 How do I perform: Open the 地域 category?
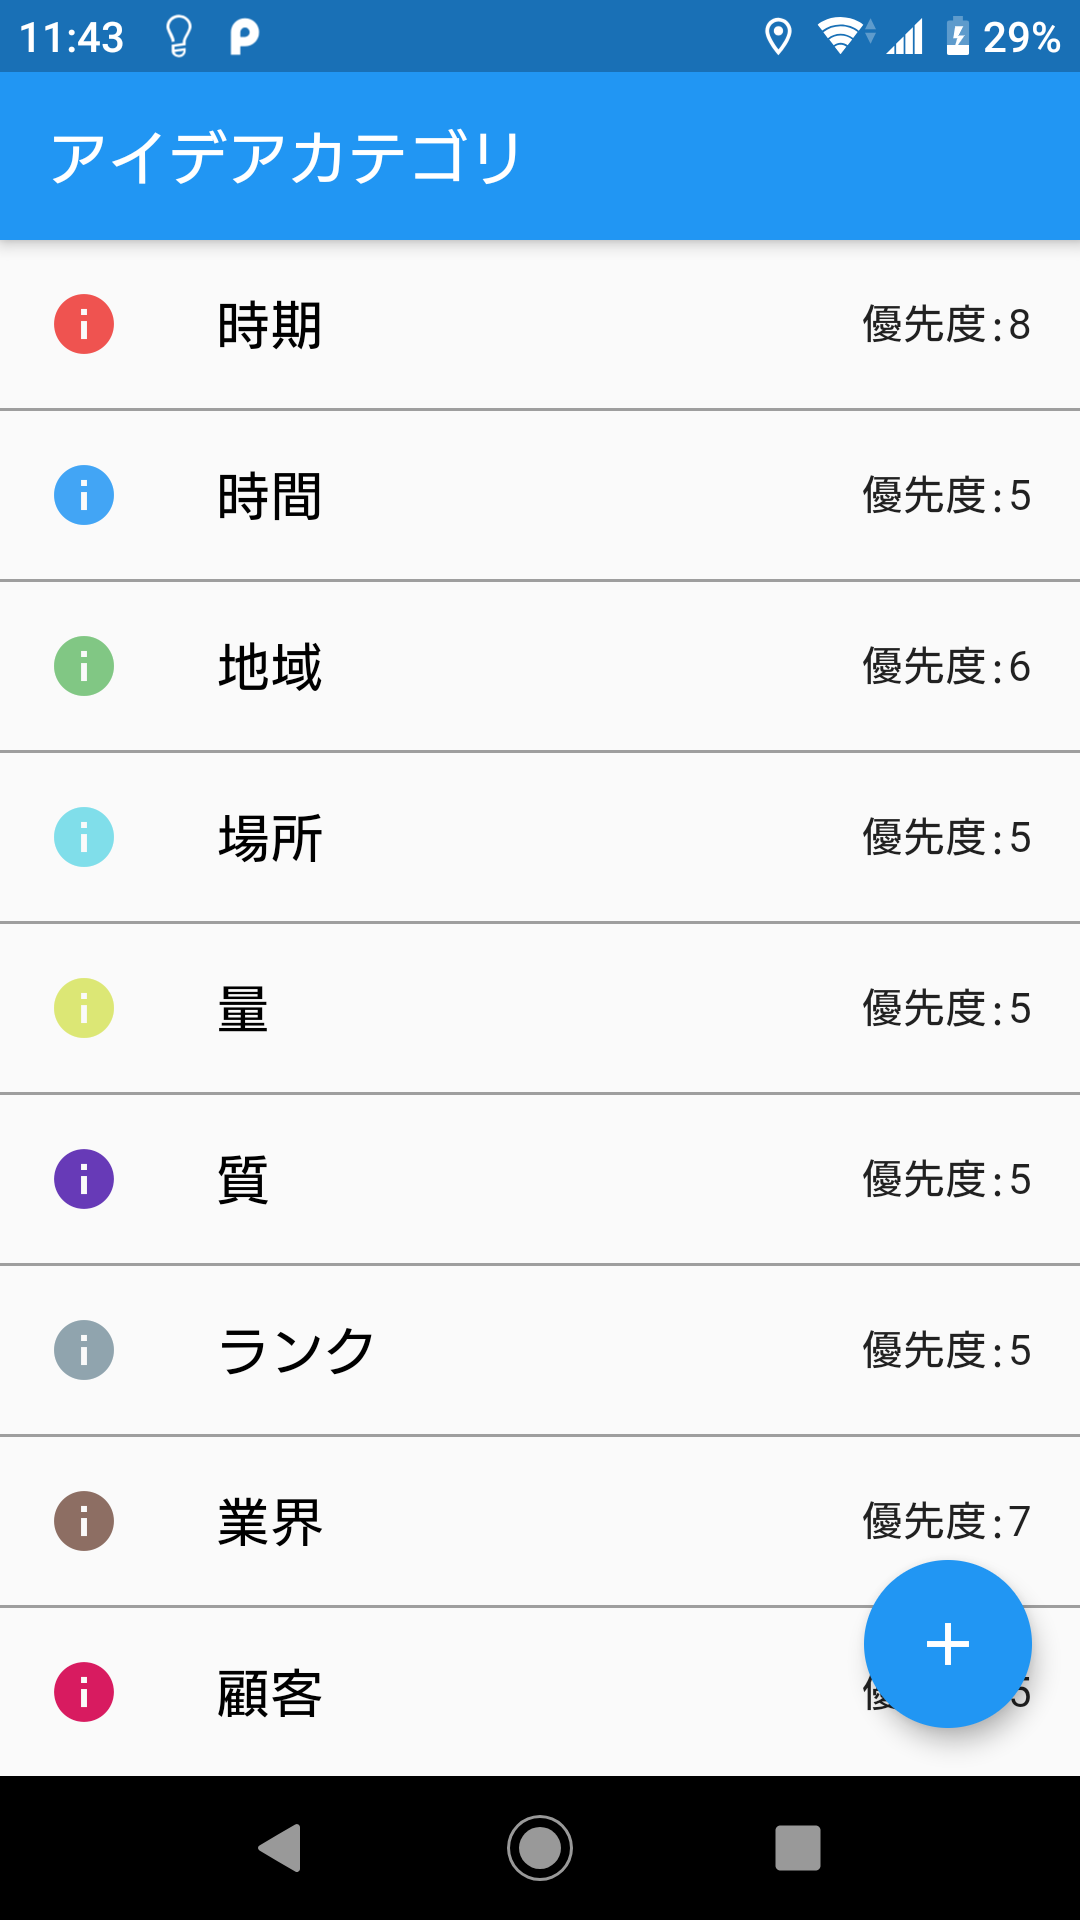coord(270,667)
